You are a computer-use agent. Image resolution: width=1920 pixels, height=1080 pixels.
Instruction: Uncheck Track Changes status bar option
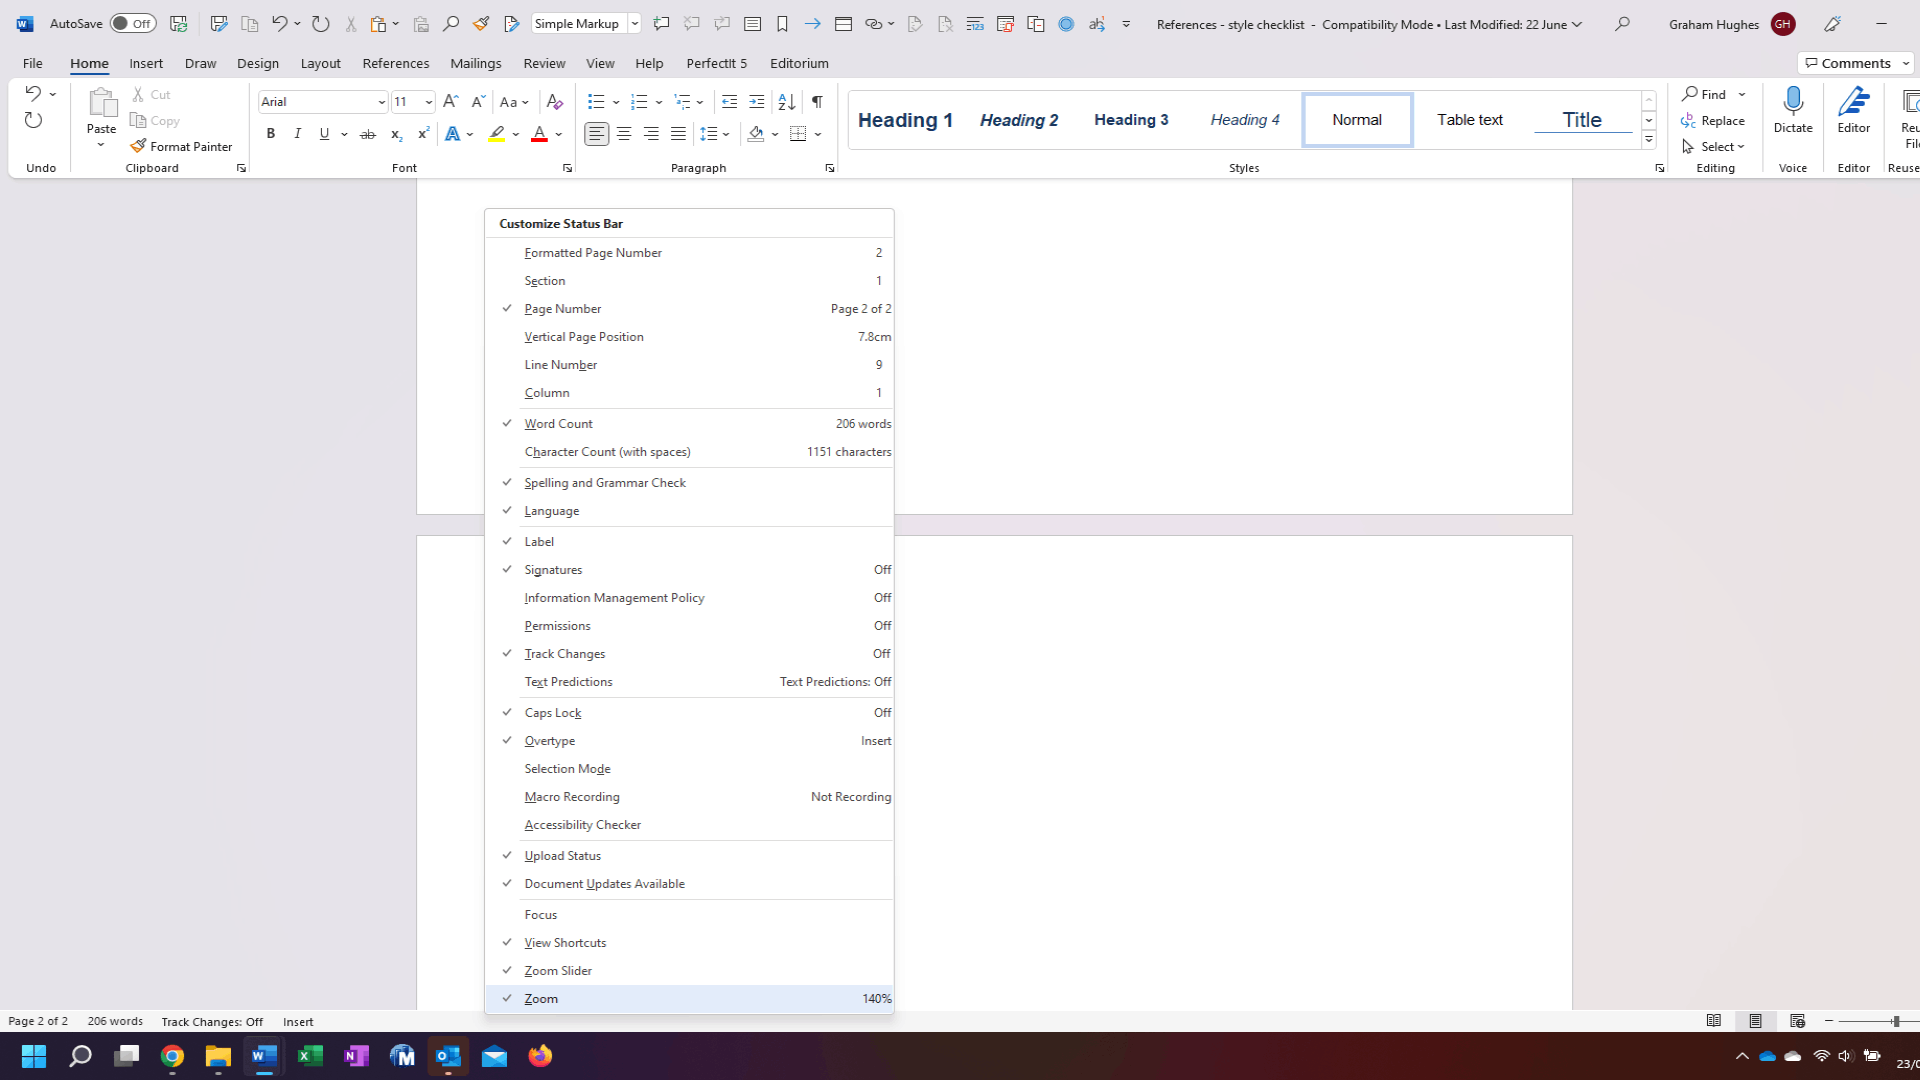pos(689,654)
